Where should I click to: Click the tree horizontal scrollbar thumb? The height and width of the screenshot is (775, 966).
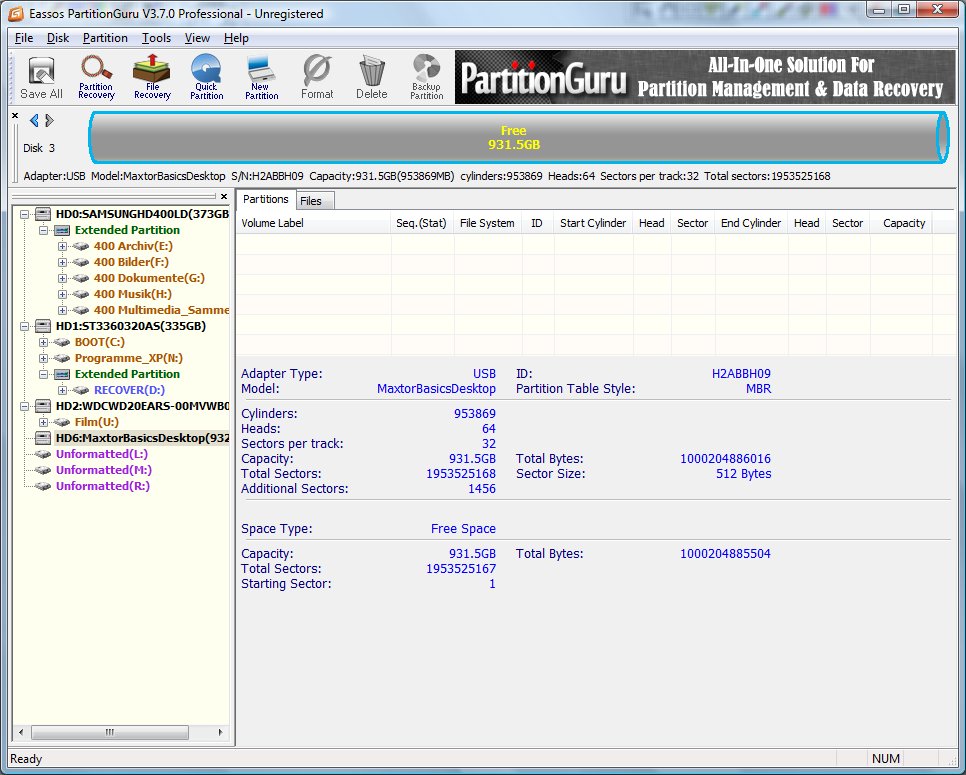coord(110,732)
